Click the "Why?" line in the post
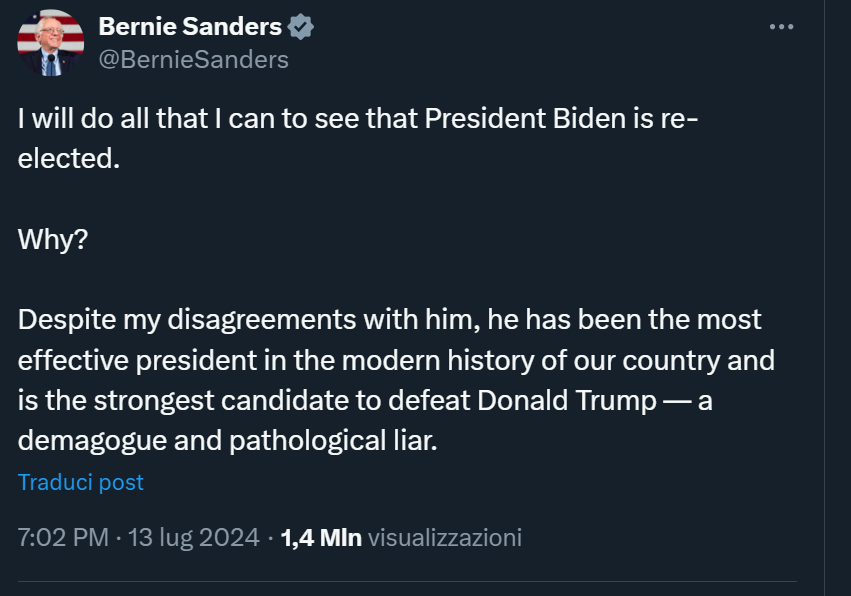Screen dimensions: 851x596 [x=51, y=240]
